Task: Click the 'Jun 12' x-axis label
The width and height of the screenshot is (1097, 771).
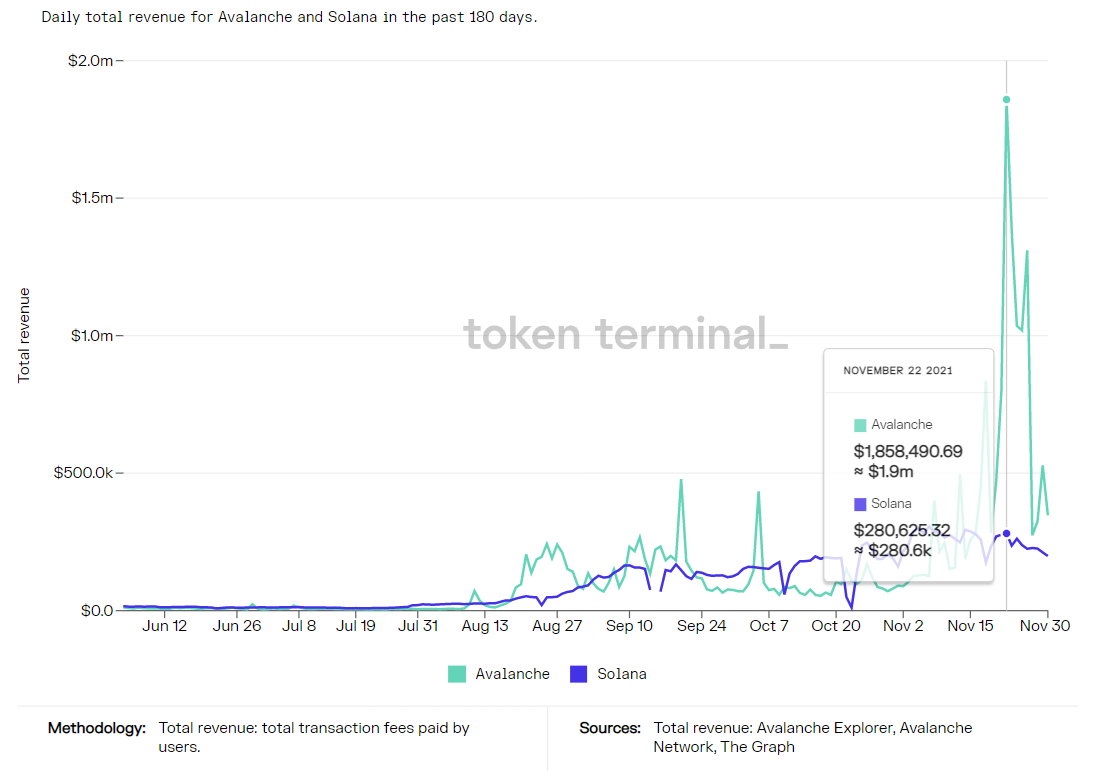Action: point(164,625)
